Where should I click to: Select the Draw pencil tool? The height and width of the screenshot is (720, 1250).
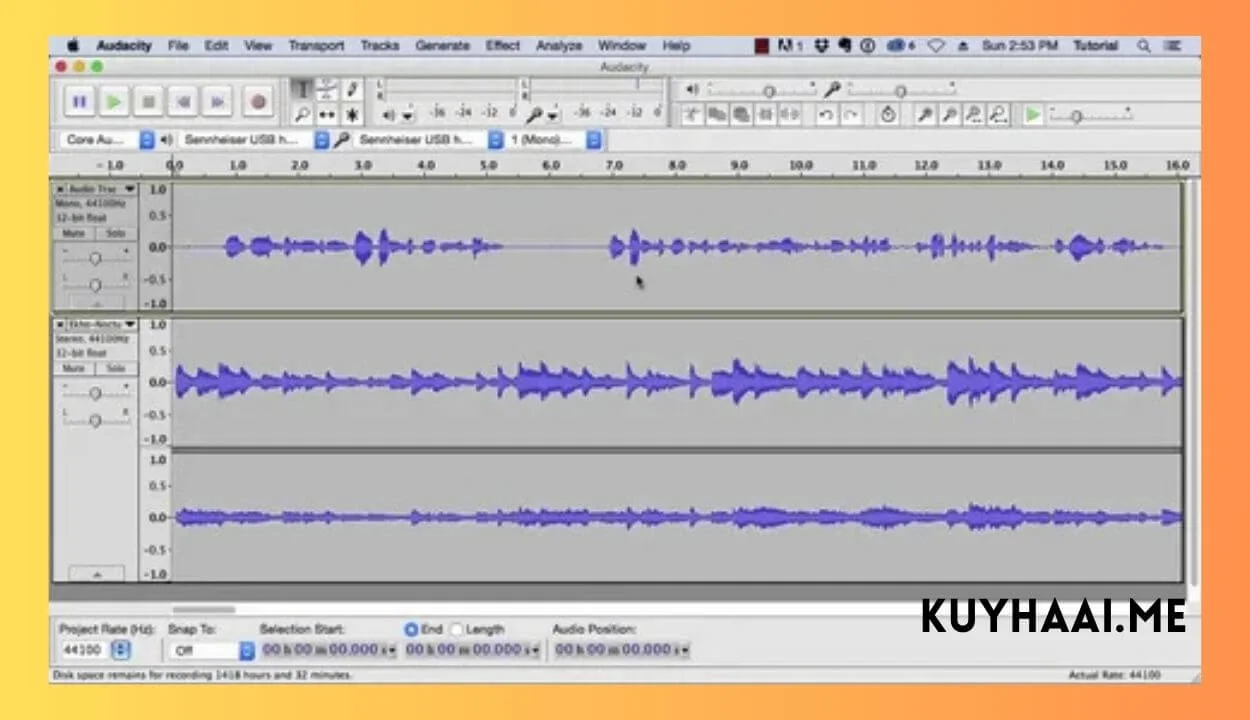pyautogui.click(x=351, y=89)
